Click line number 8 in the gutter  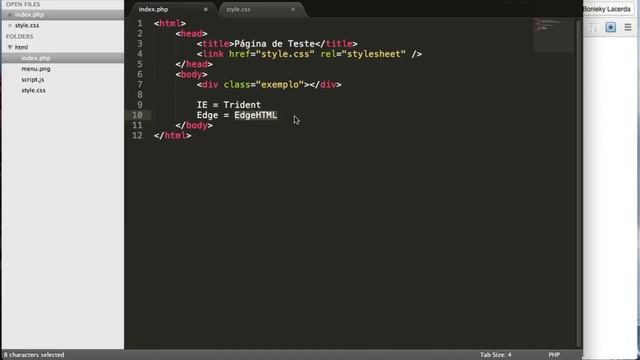(x=140, y=95)
